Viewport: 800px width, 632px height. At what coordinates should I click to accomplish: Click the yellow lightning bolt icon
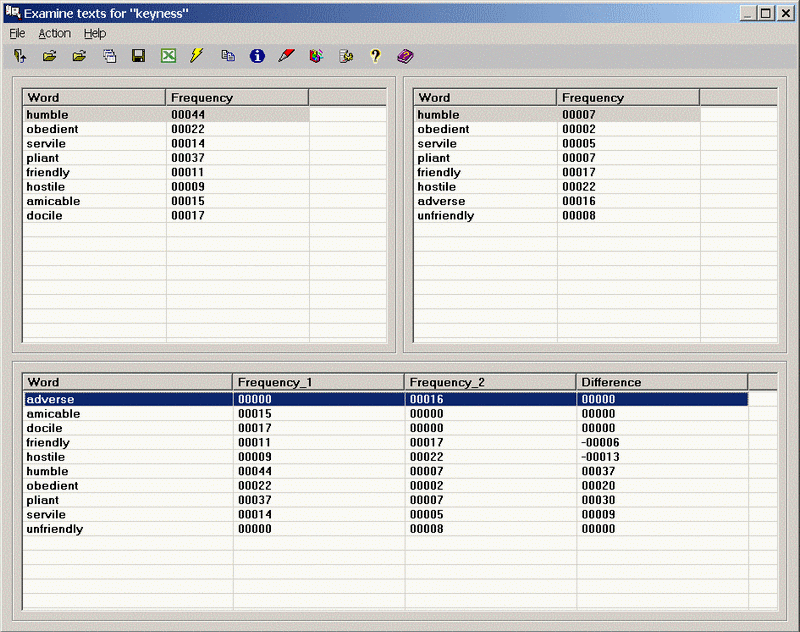click(197, 56)
